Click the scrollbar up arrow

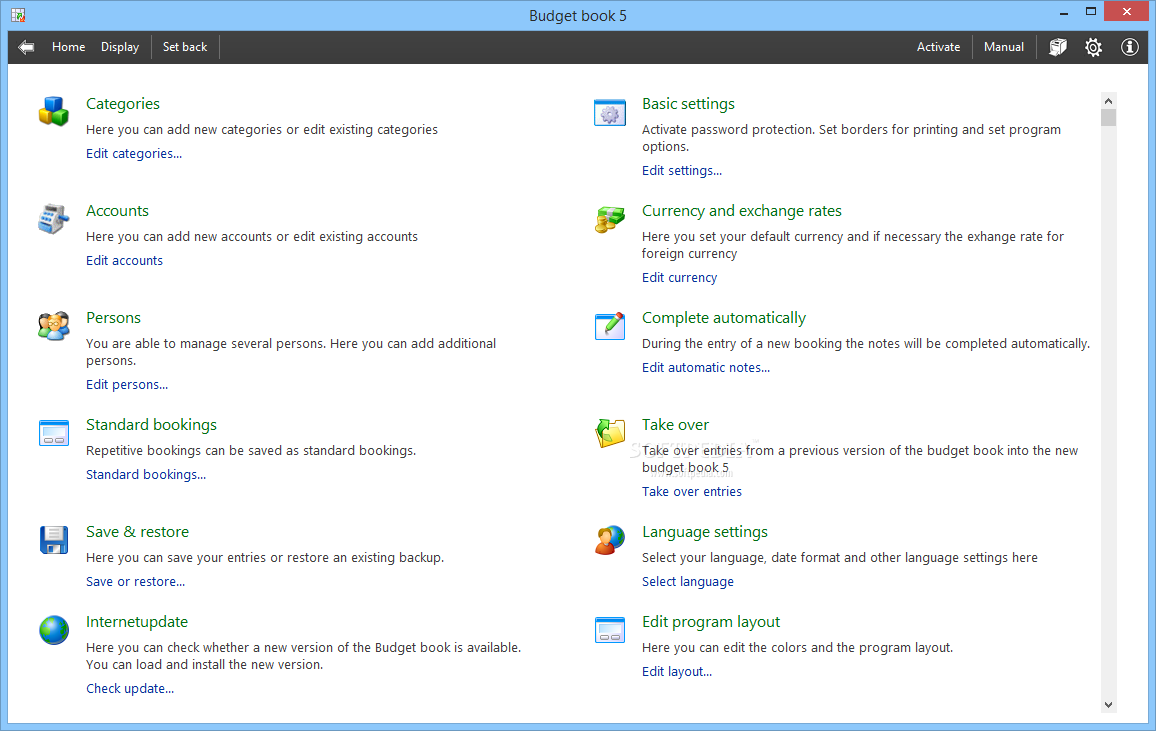[1108, 101]
